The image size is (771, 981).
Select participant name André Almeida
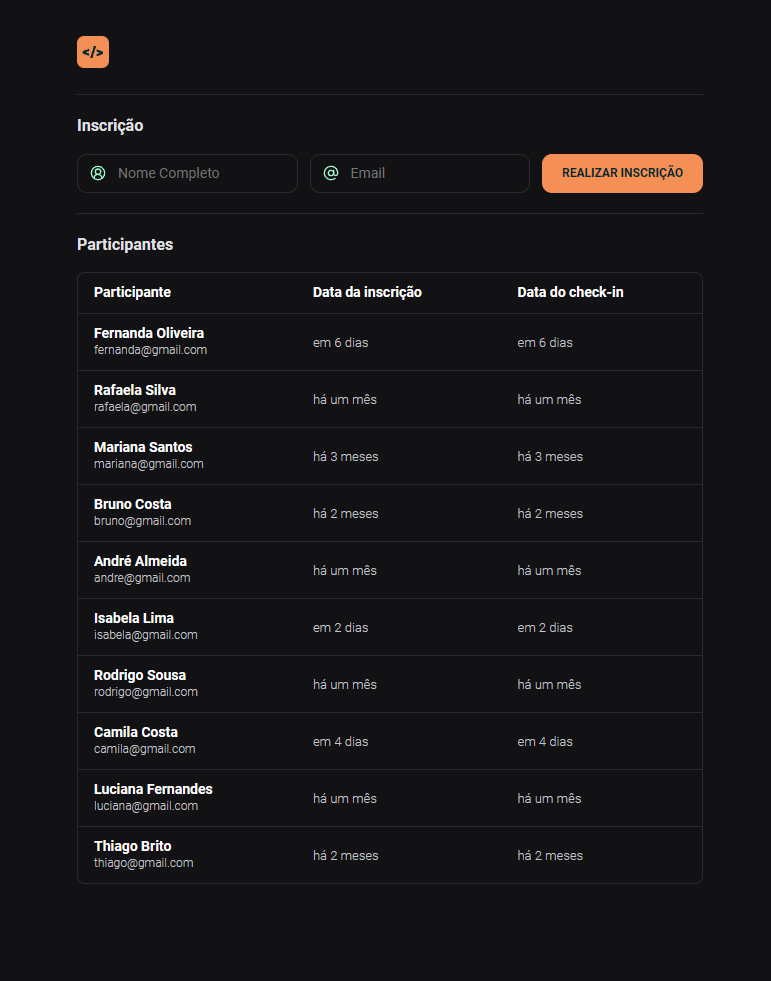[140, 561]
